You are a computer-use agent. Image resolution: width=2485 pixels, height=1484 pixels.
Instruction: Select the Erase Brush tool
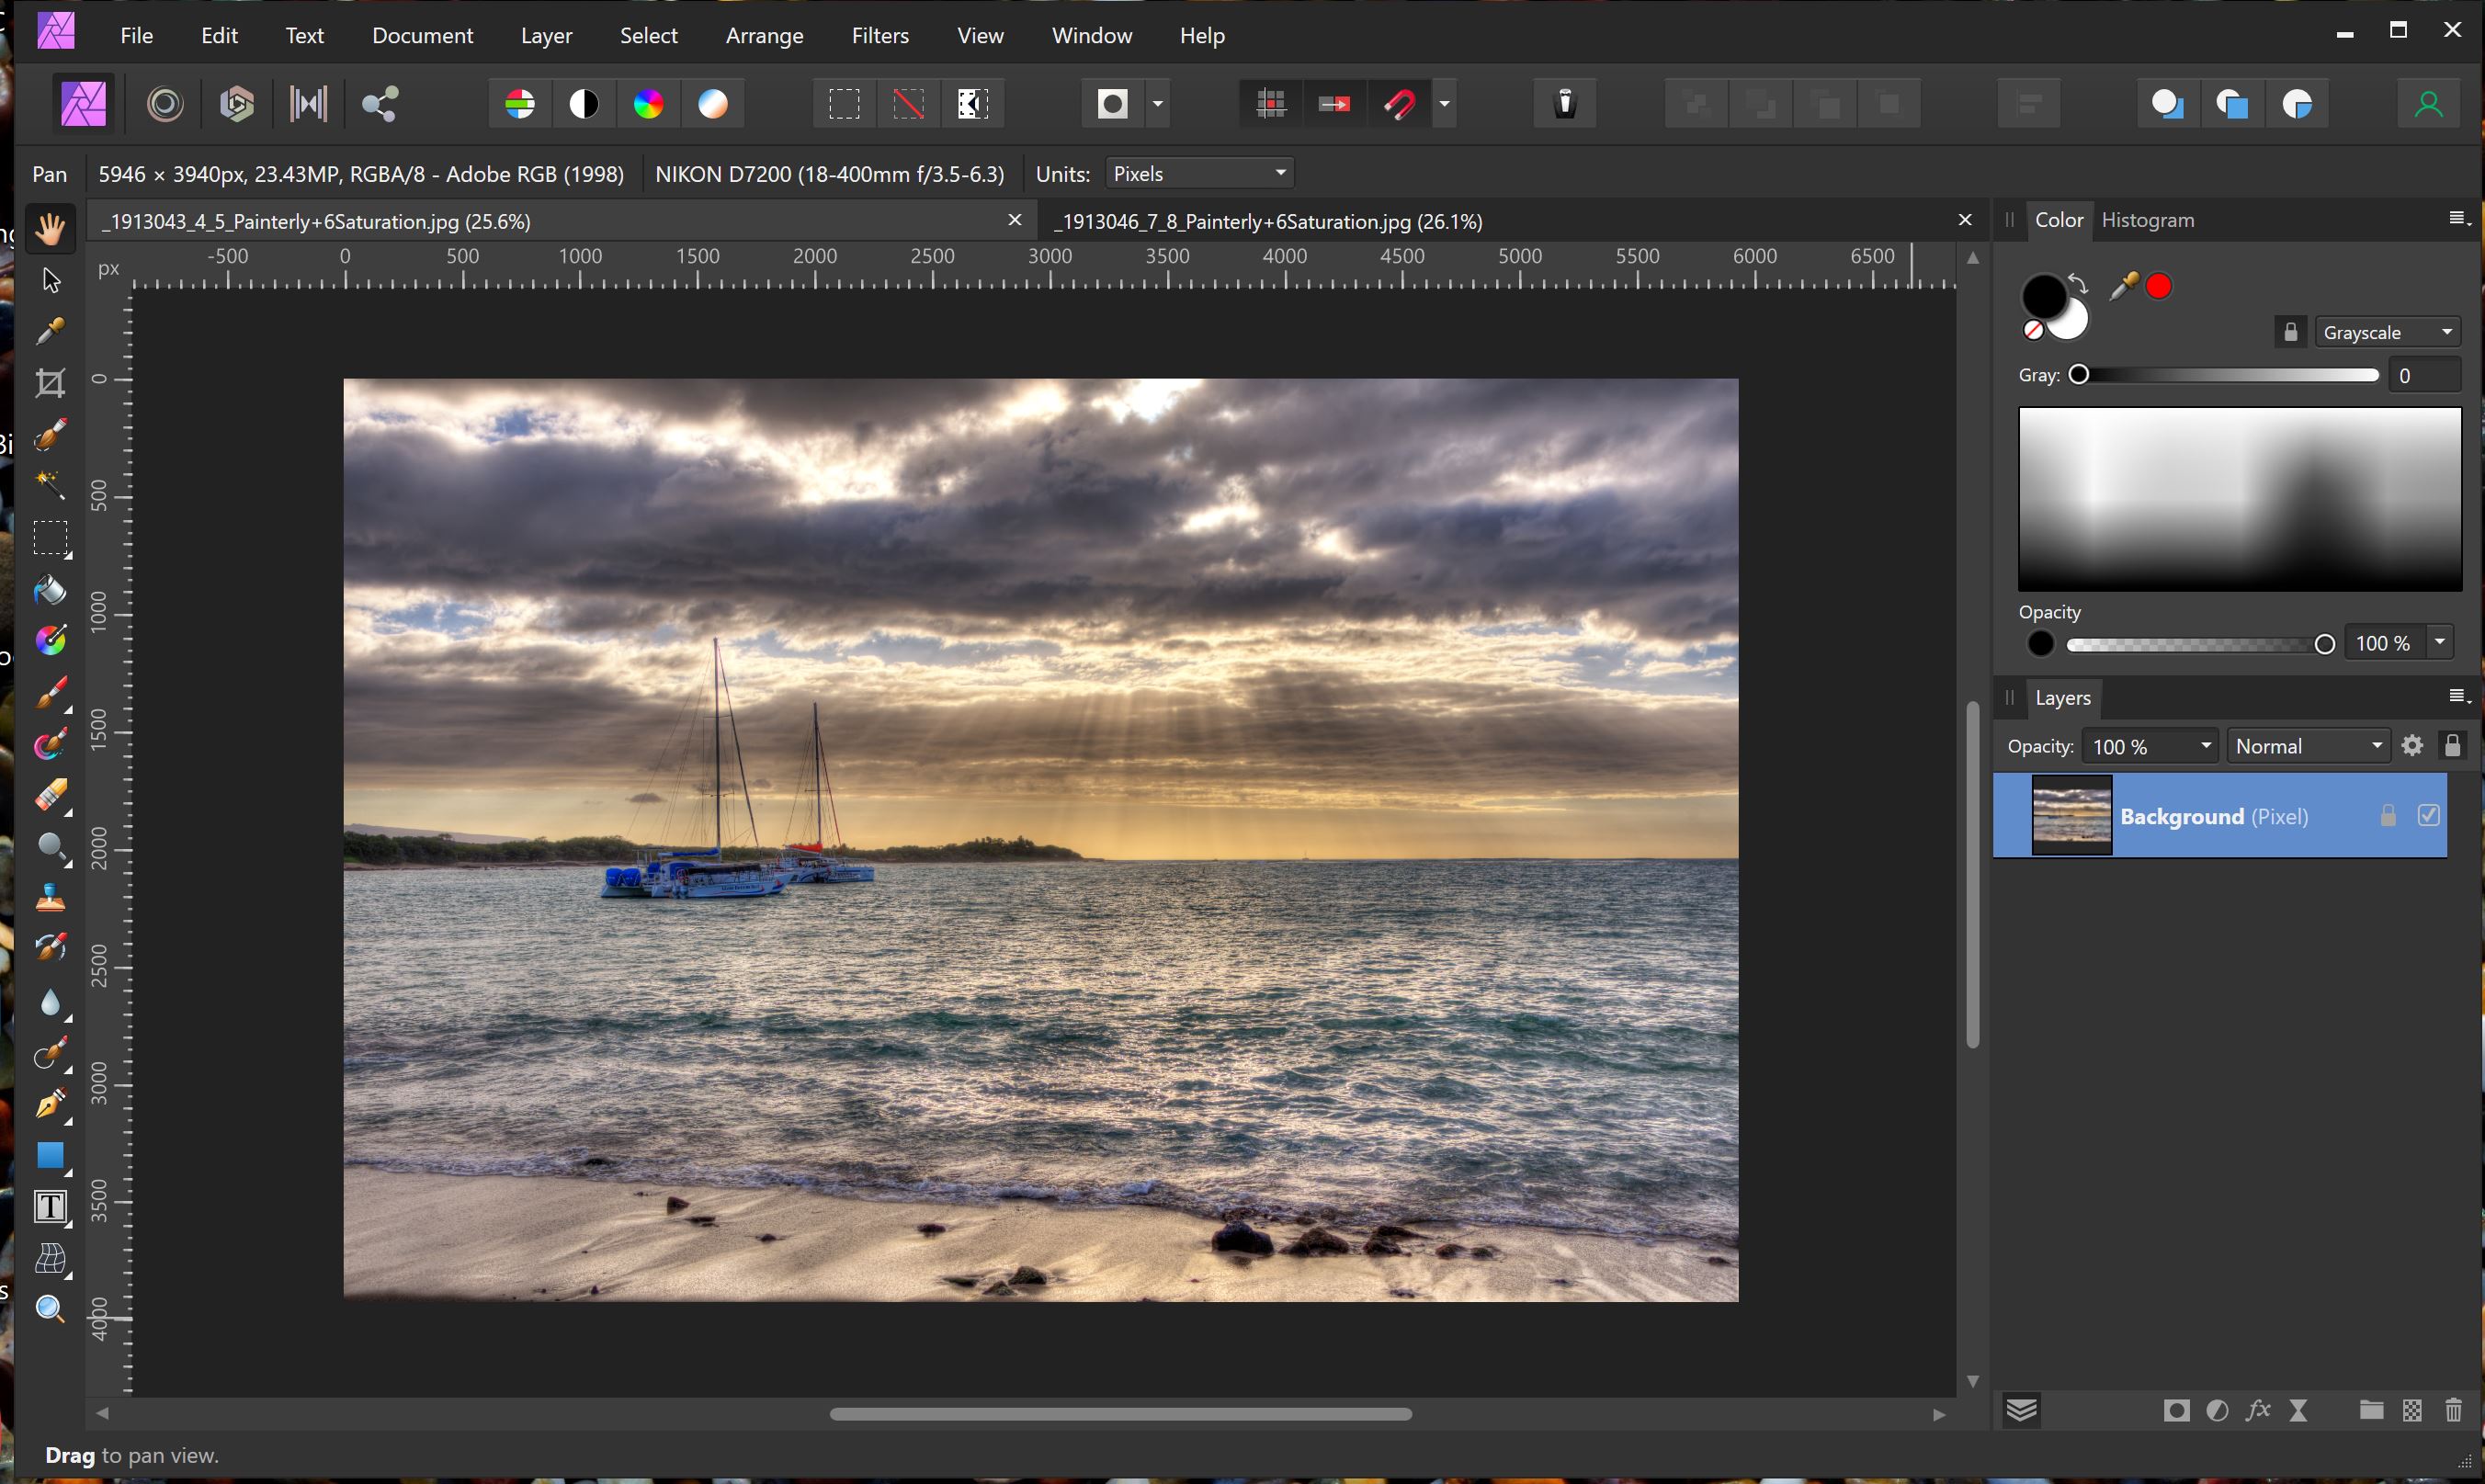(x=50, y=797)
